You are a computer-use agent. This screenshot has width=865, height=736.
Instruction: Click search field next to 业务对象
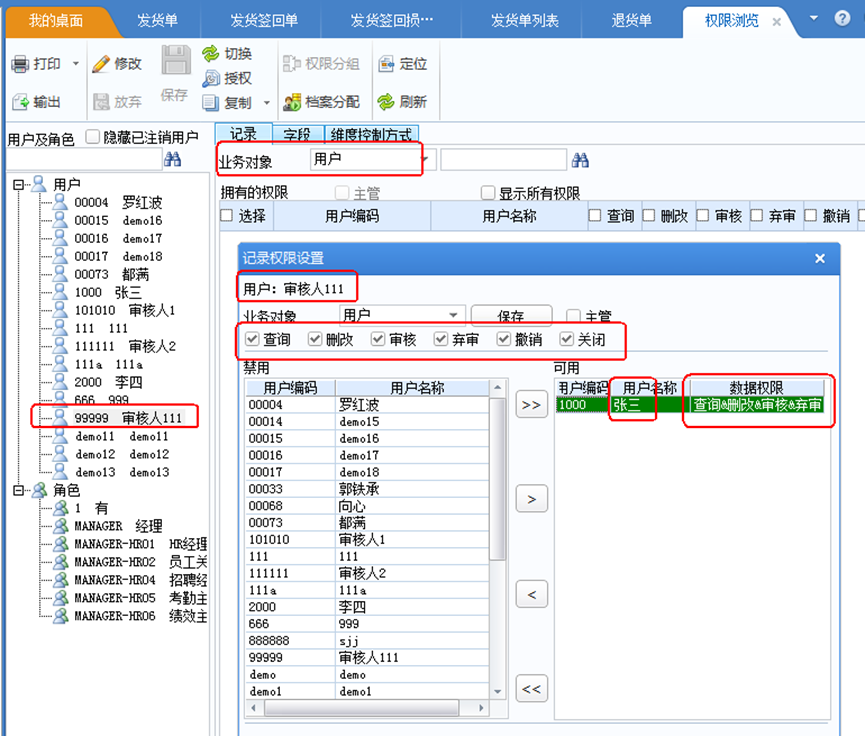[503, 159]
